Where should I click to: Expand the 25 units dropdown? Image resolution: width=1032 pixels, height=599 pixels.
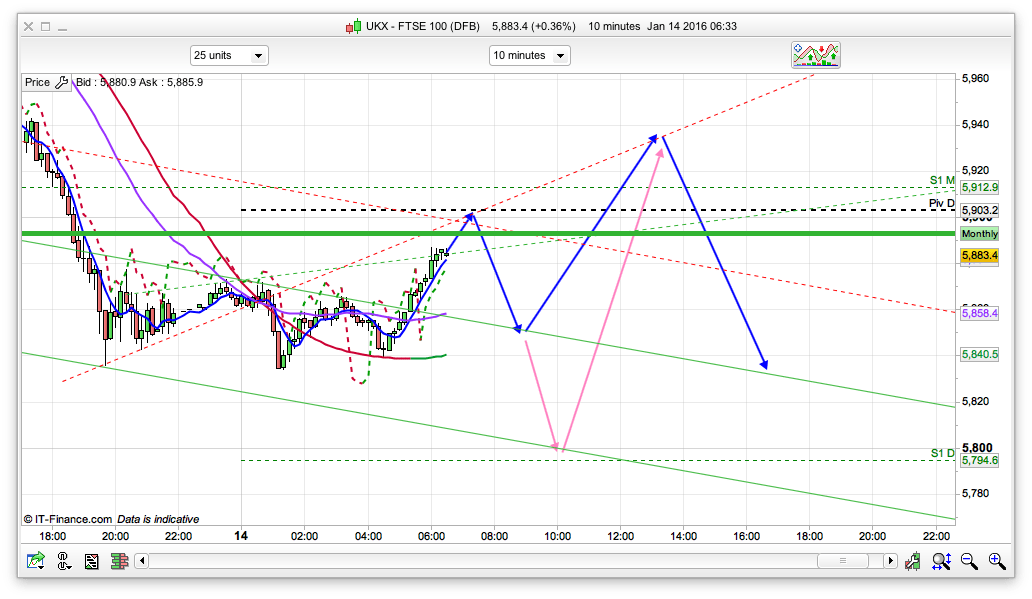coord(229,55)
